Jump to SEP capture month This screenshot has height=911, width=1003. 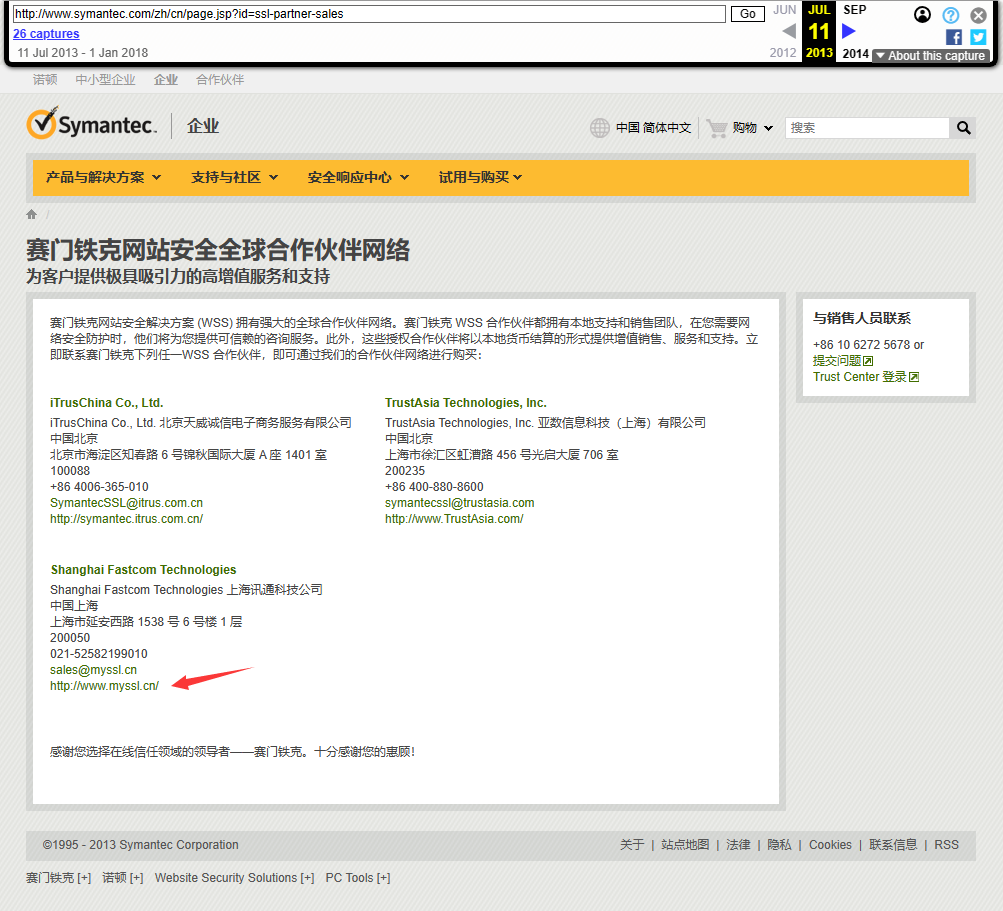[x=855, y=10]
